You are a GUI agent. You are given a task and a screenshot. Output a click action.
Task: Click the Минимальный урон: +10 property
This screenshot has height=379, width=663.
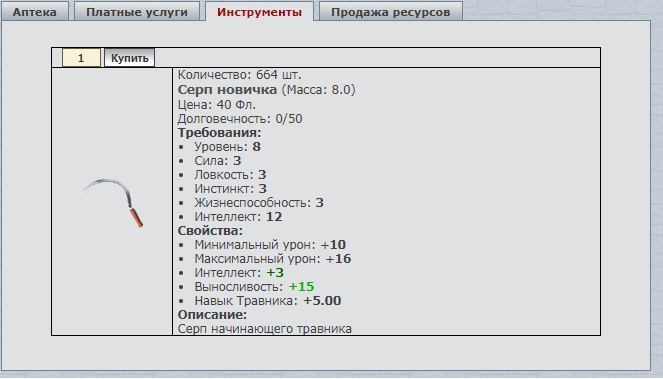click(x=270, y=244)
